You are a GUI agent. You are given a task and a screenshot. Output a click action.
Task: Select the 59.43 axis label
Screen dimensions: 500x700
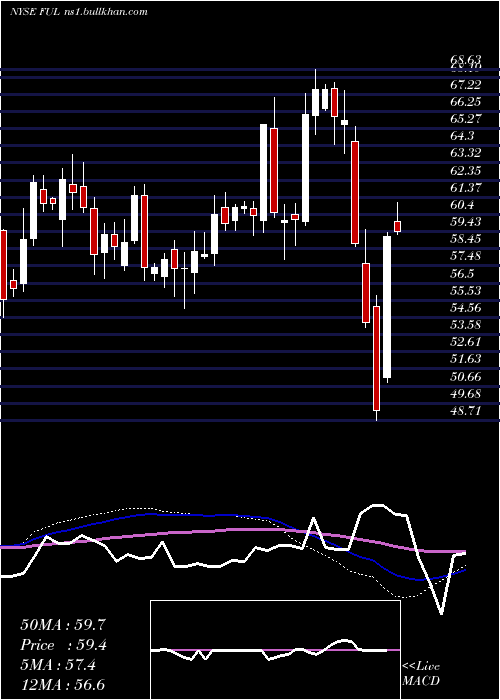coord(465,222)
